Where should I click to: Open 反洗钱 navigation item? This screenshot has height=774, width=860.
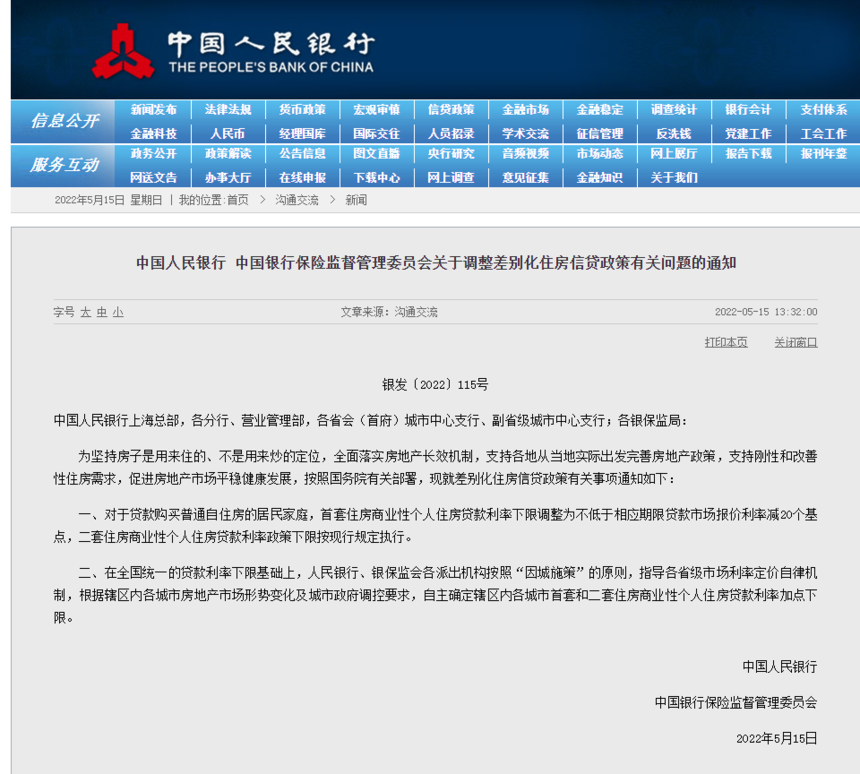coord(674,134)
